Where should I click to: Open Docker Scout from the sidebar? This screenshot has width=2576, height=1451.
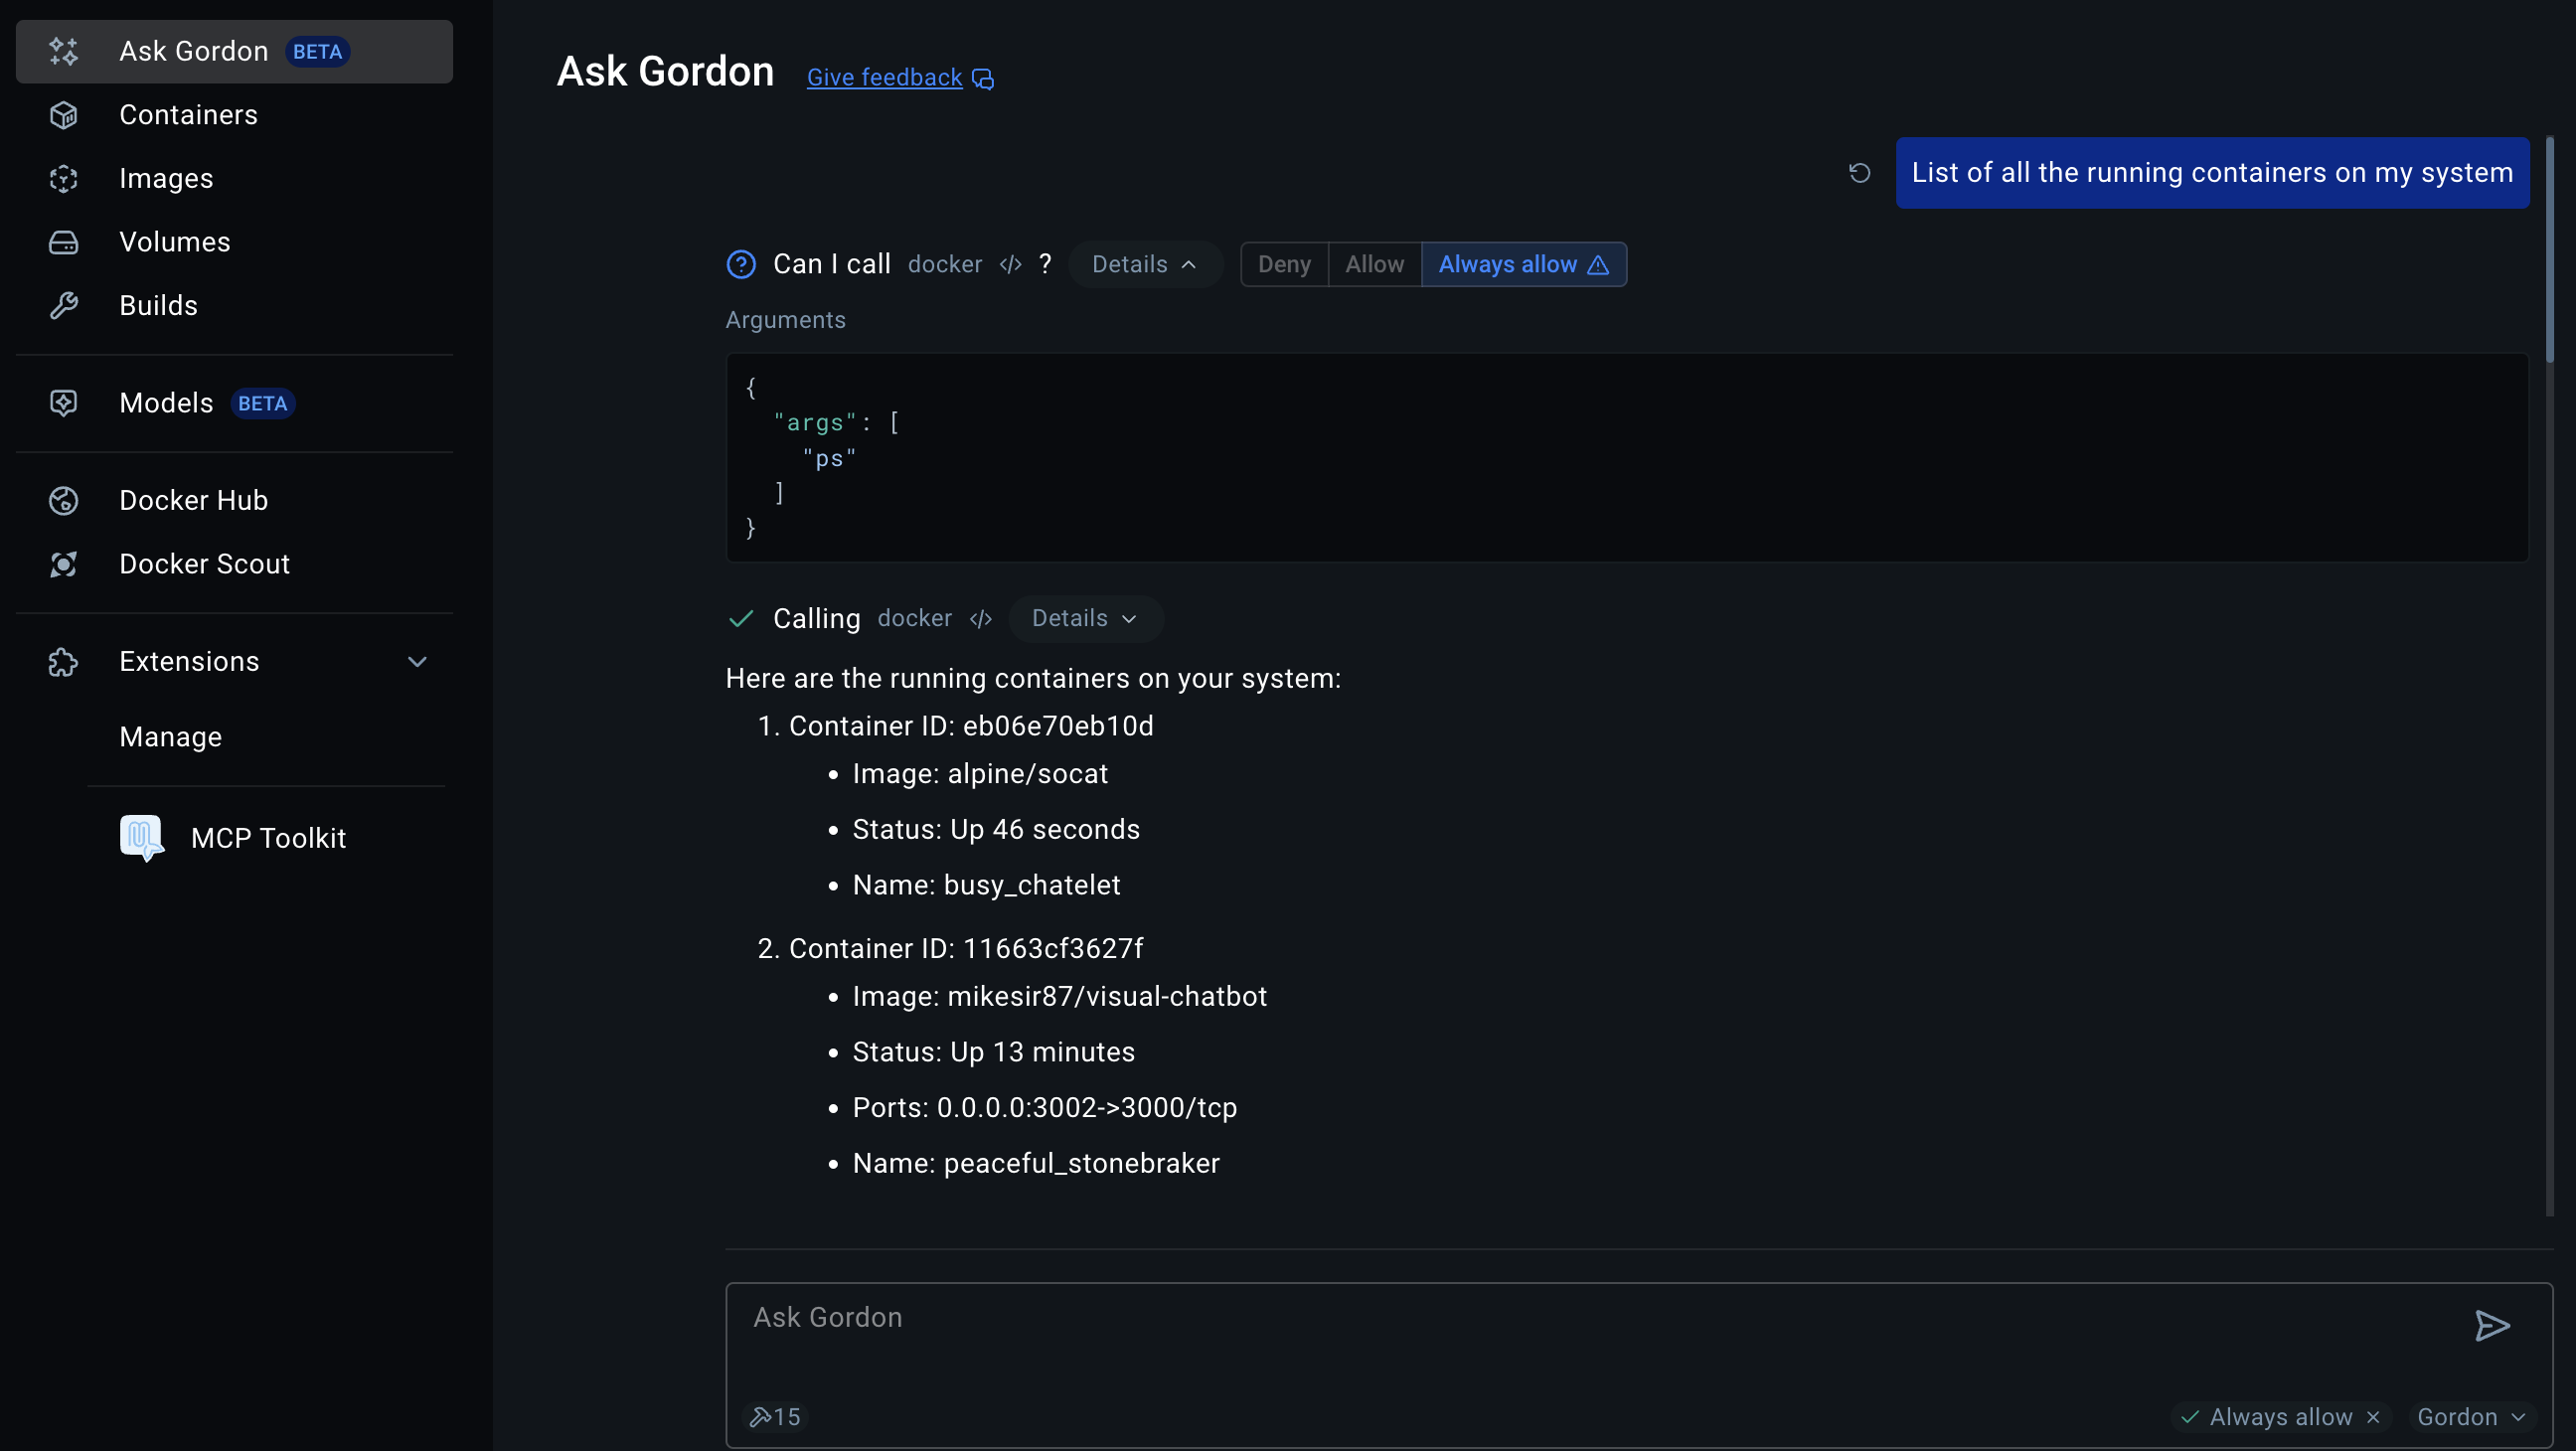point(234,564)
